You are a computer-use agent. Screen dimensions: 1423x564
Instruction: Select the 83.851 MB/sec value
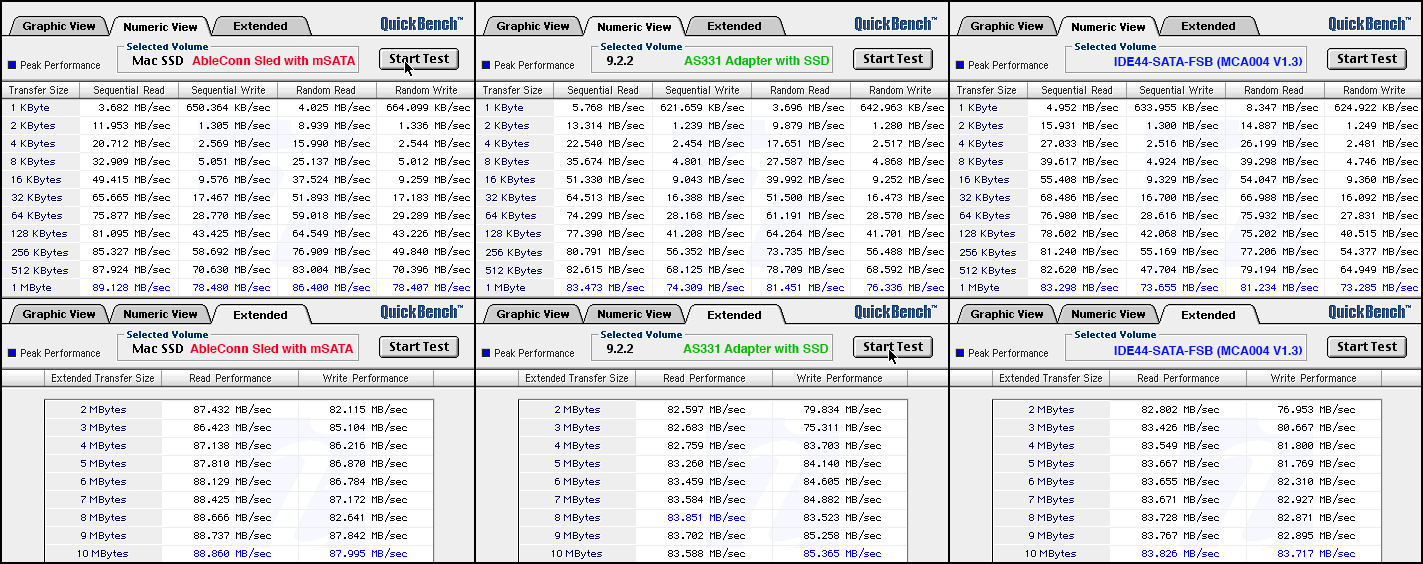(708, 518)
